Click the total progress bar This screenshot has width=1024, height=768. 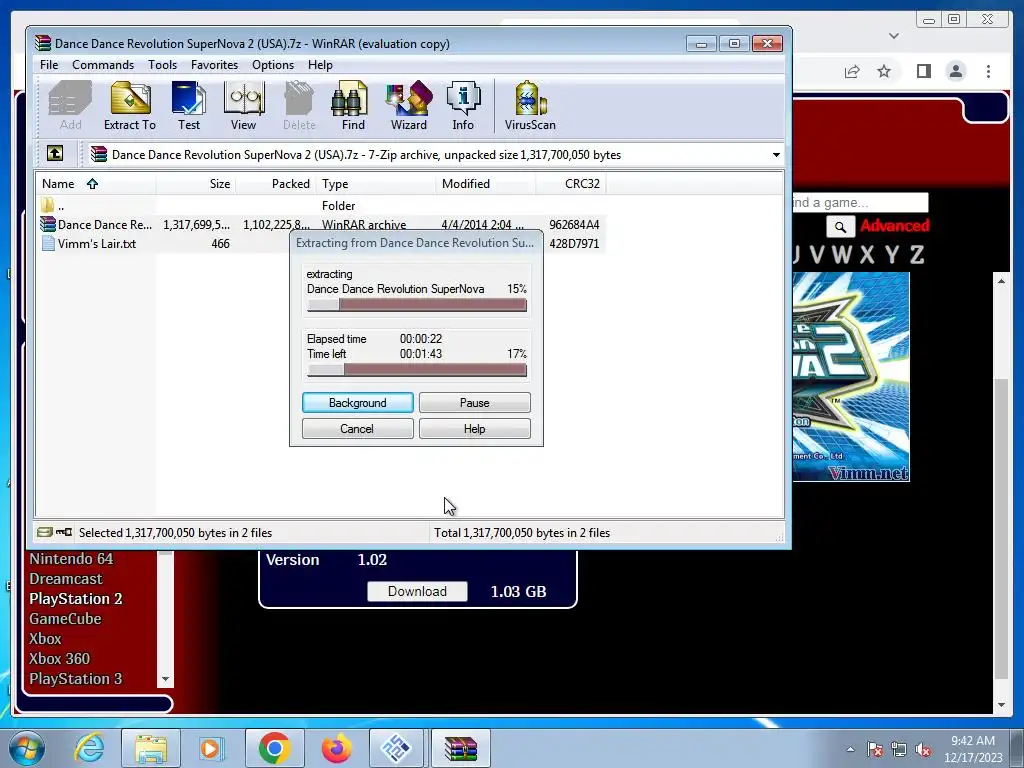(417, 370)
